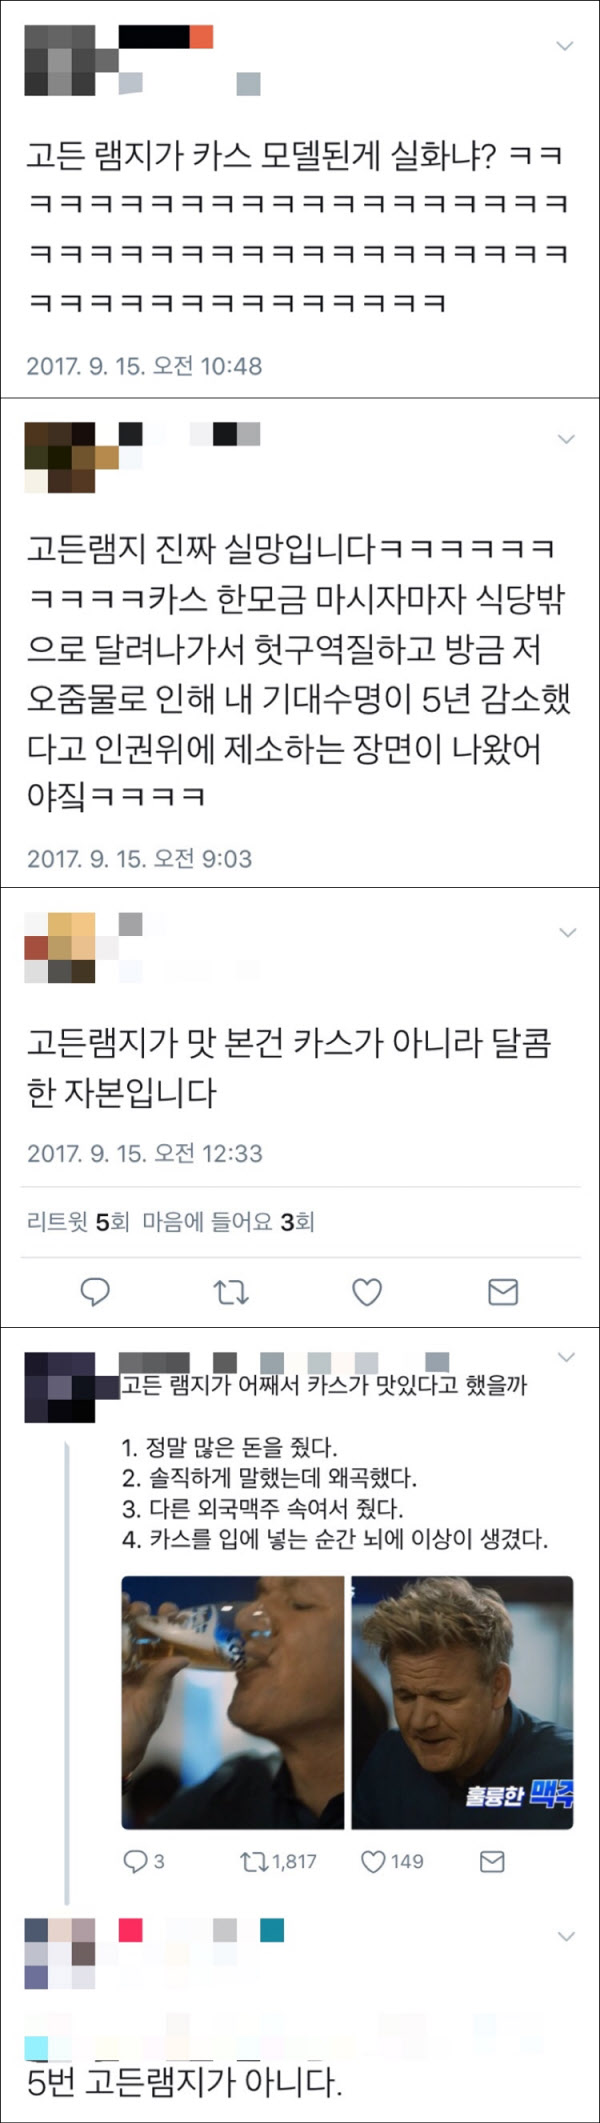Click the 오전 9:03 timestamp of second tweet
The image size is (600, 2123).
[x=202, y=858]
